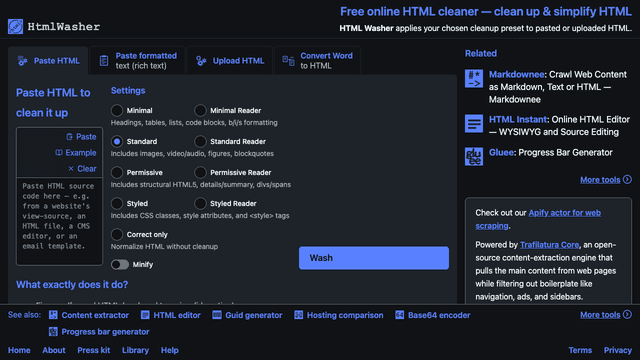Open the Help link
Image resolution: width=640 pixels, height=360 pixels.
point(169,350)
